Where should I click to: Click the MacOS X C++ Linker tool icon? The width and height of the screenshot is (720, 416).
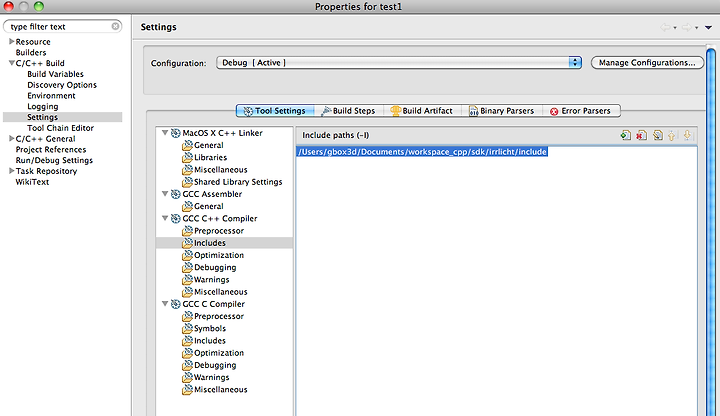point(175,133)
